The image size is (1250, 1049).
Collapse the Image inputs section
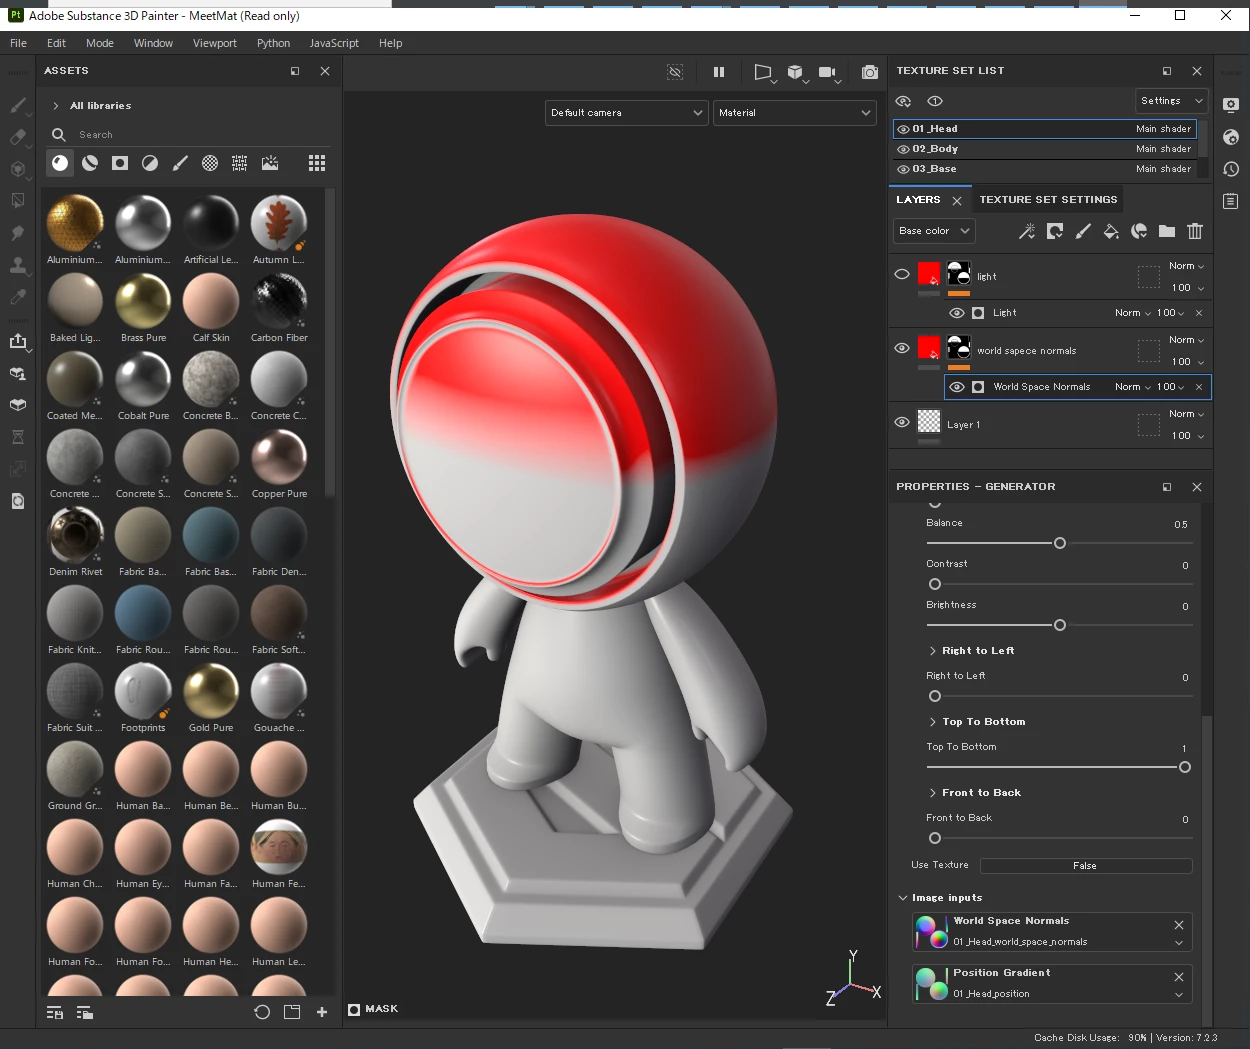[x=903, y=898]
